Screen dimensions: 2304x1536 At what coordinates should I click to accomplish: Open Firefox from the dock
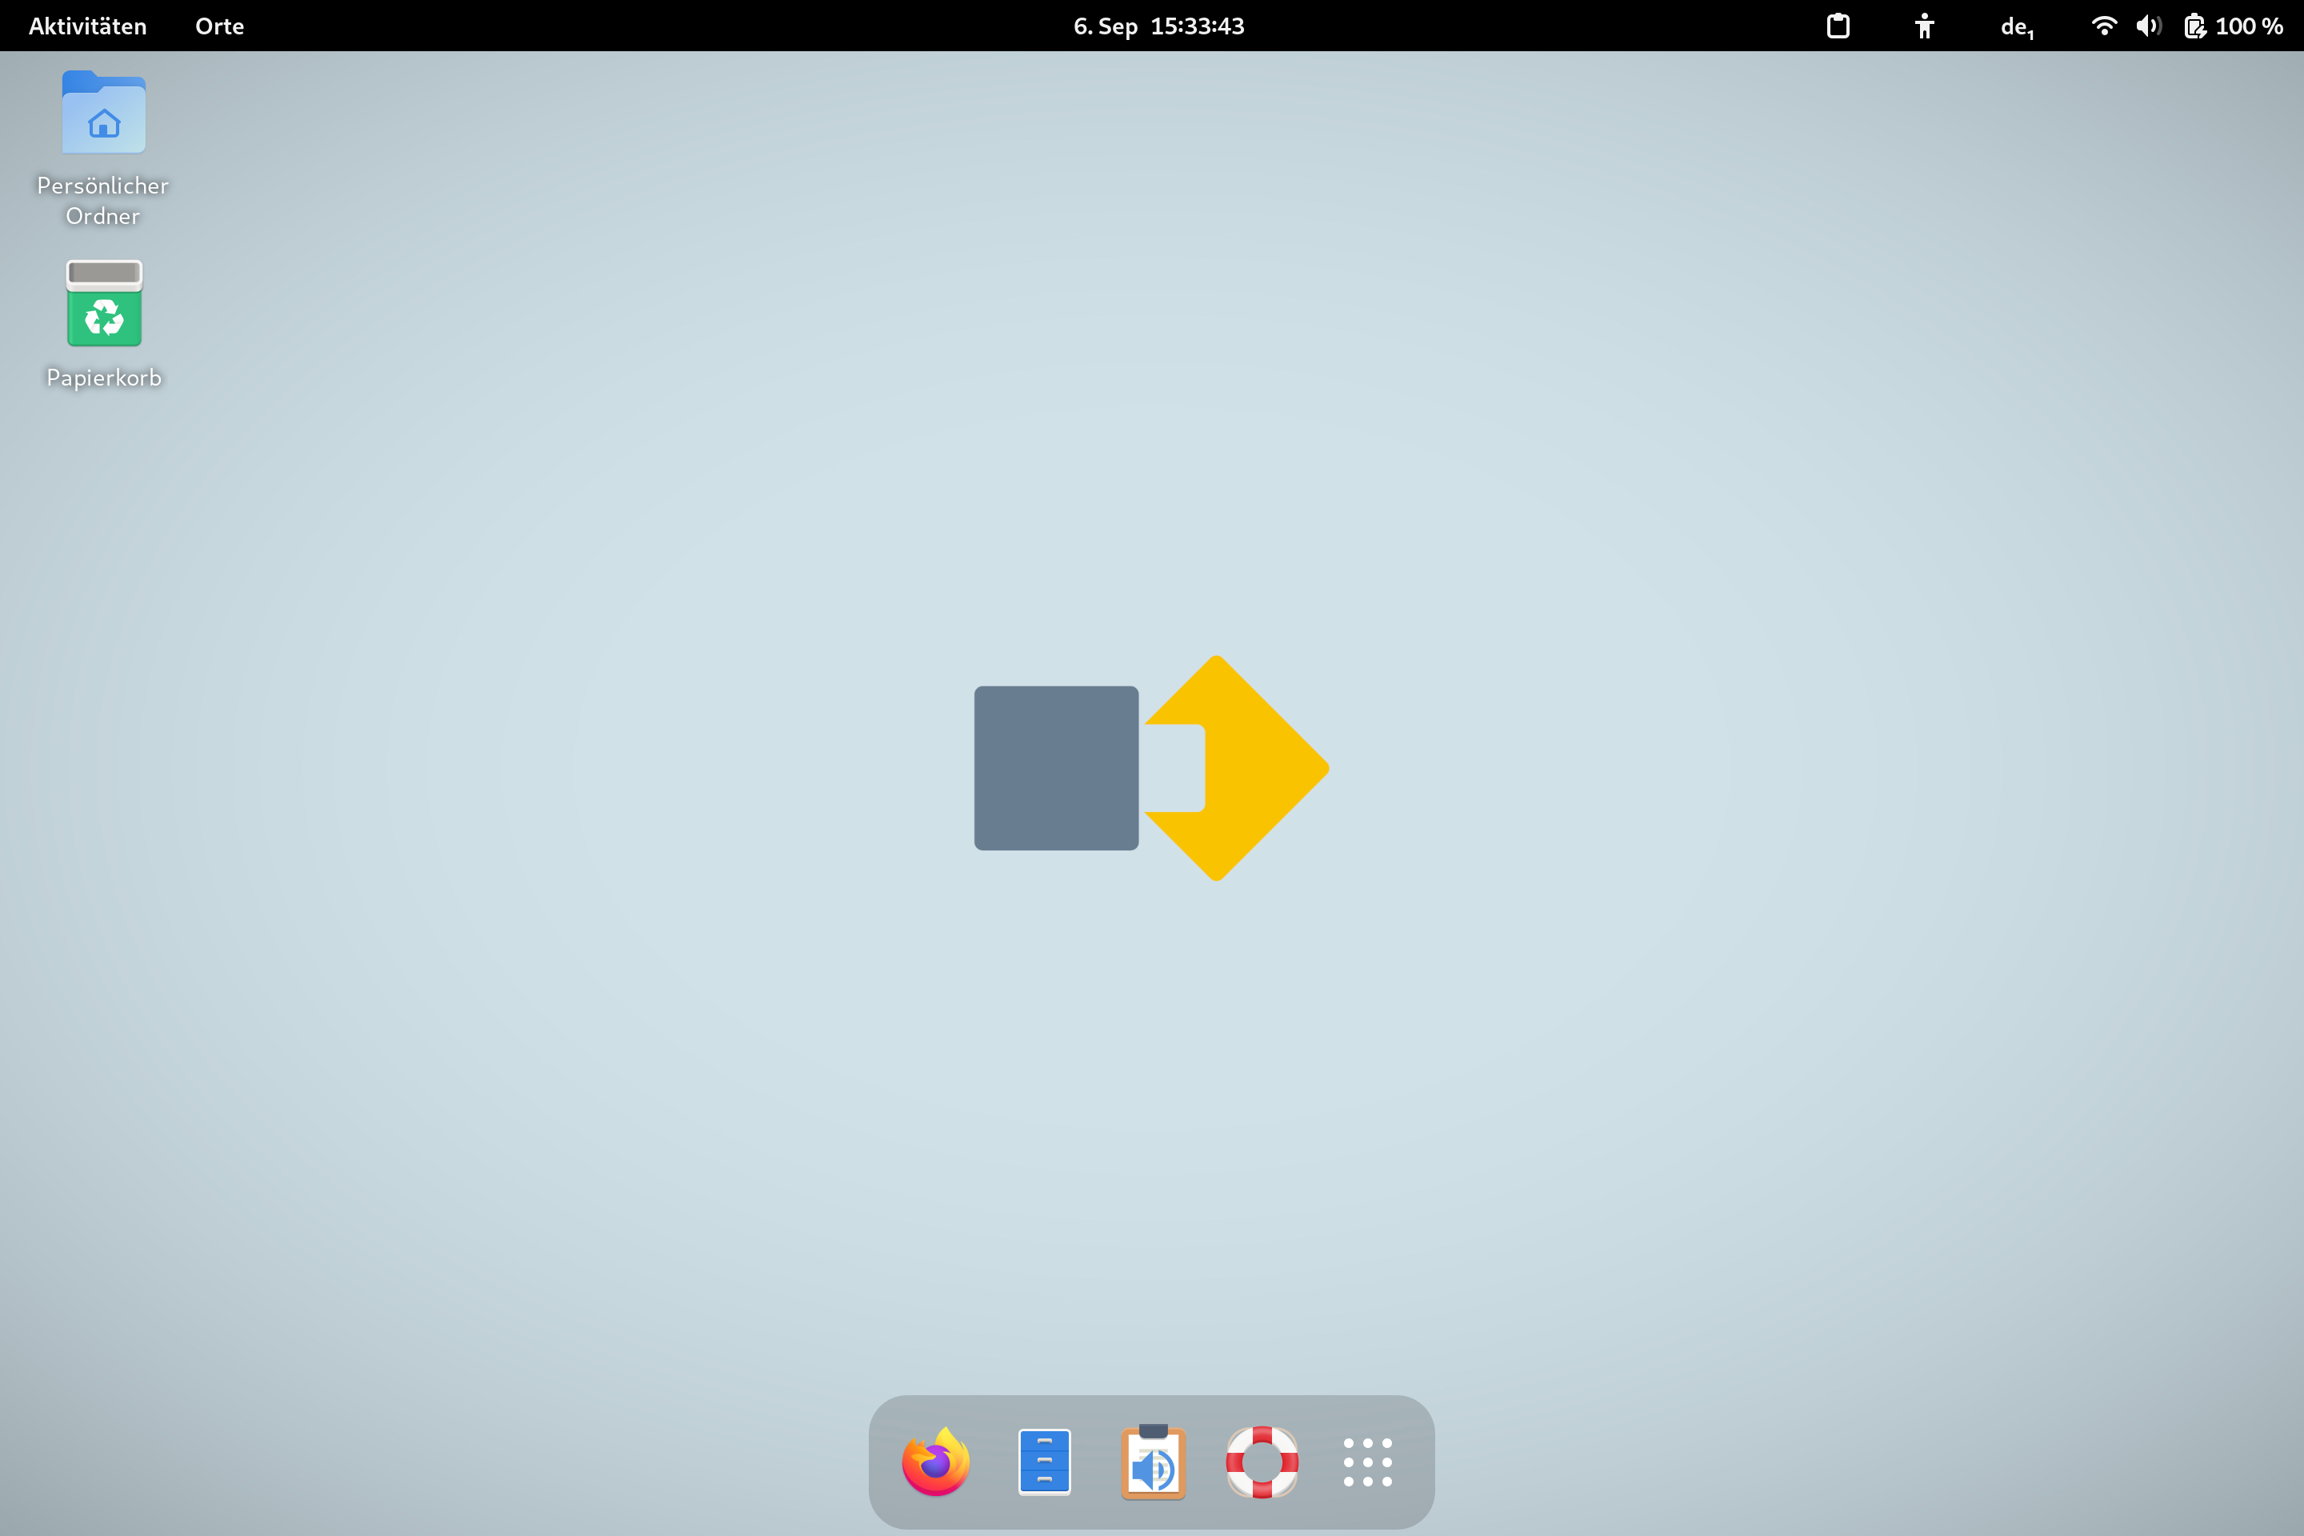pos(935,1462)
